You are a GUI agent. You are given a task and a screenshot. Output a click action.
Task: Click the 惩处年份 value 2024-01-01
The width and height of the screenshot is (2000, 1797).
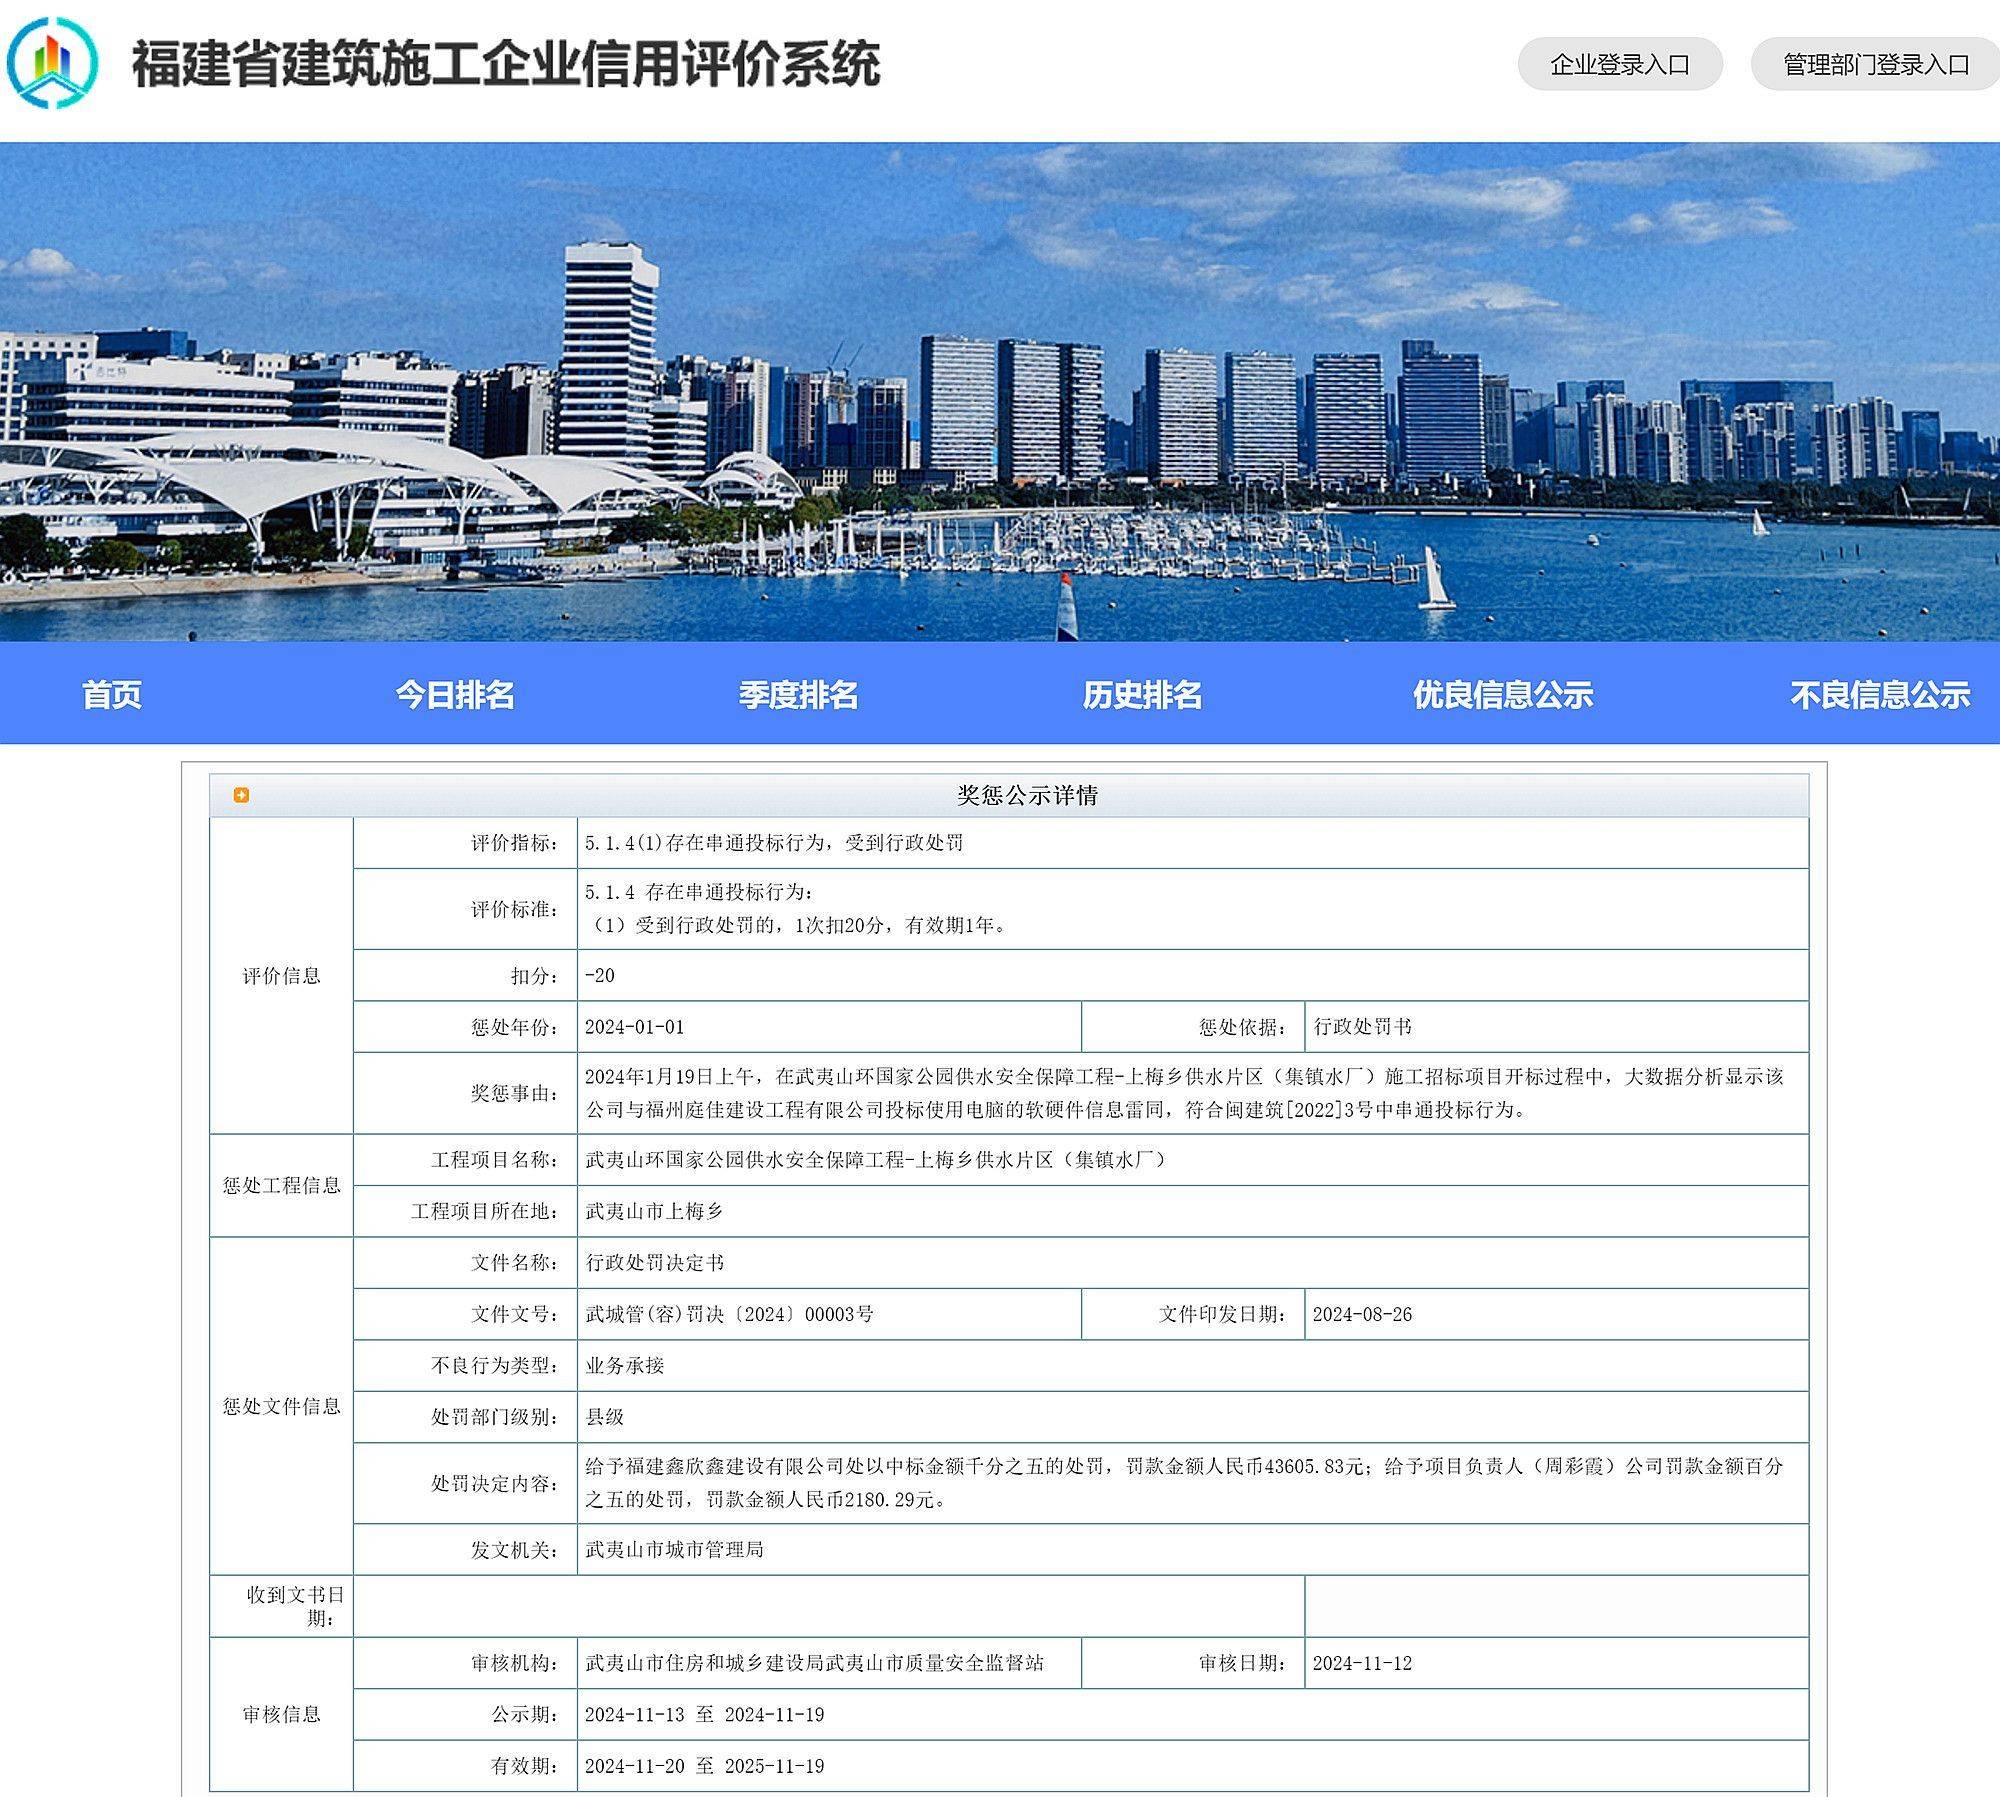point(635,1027)
